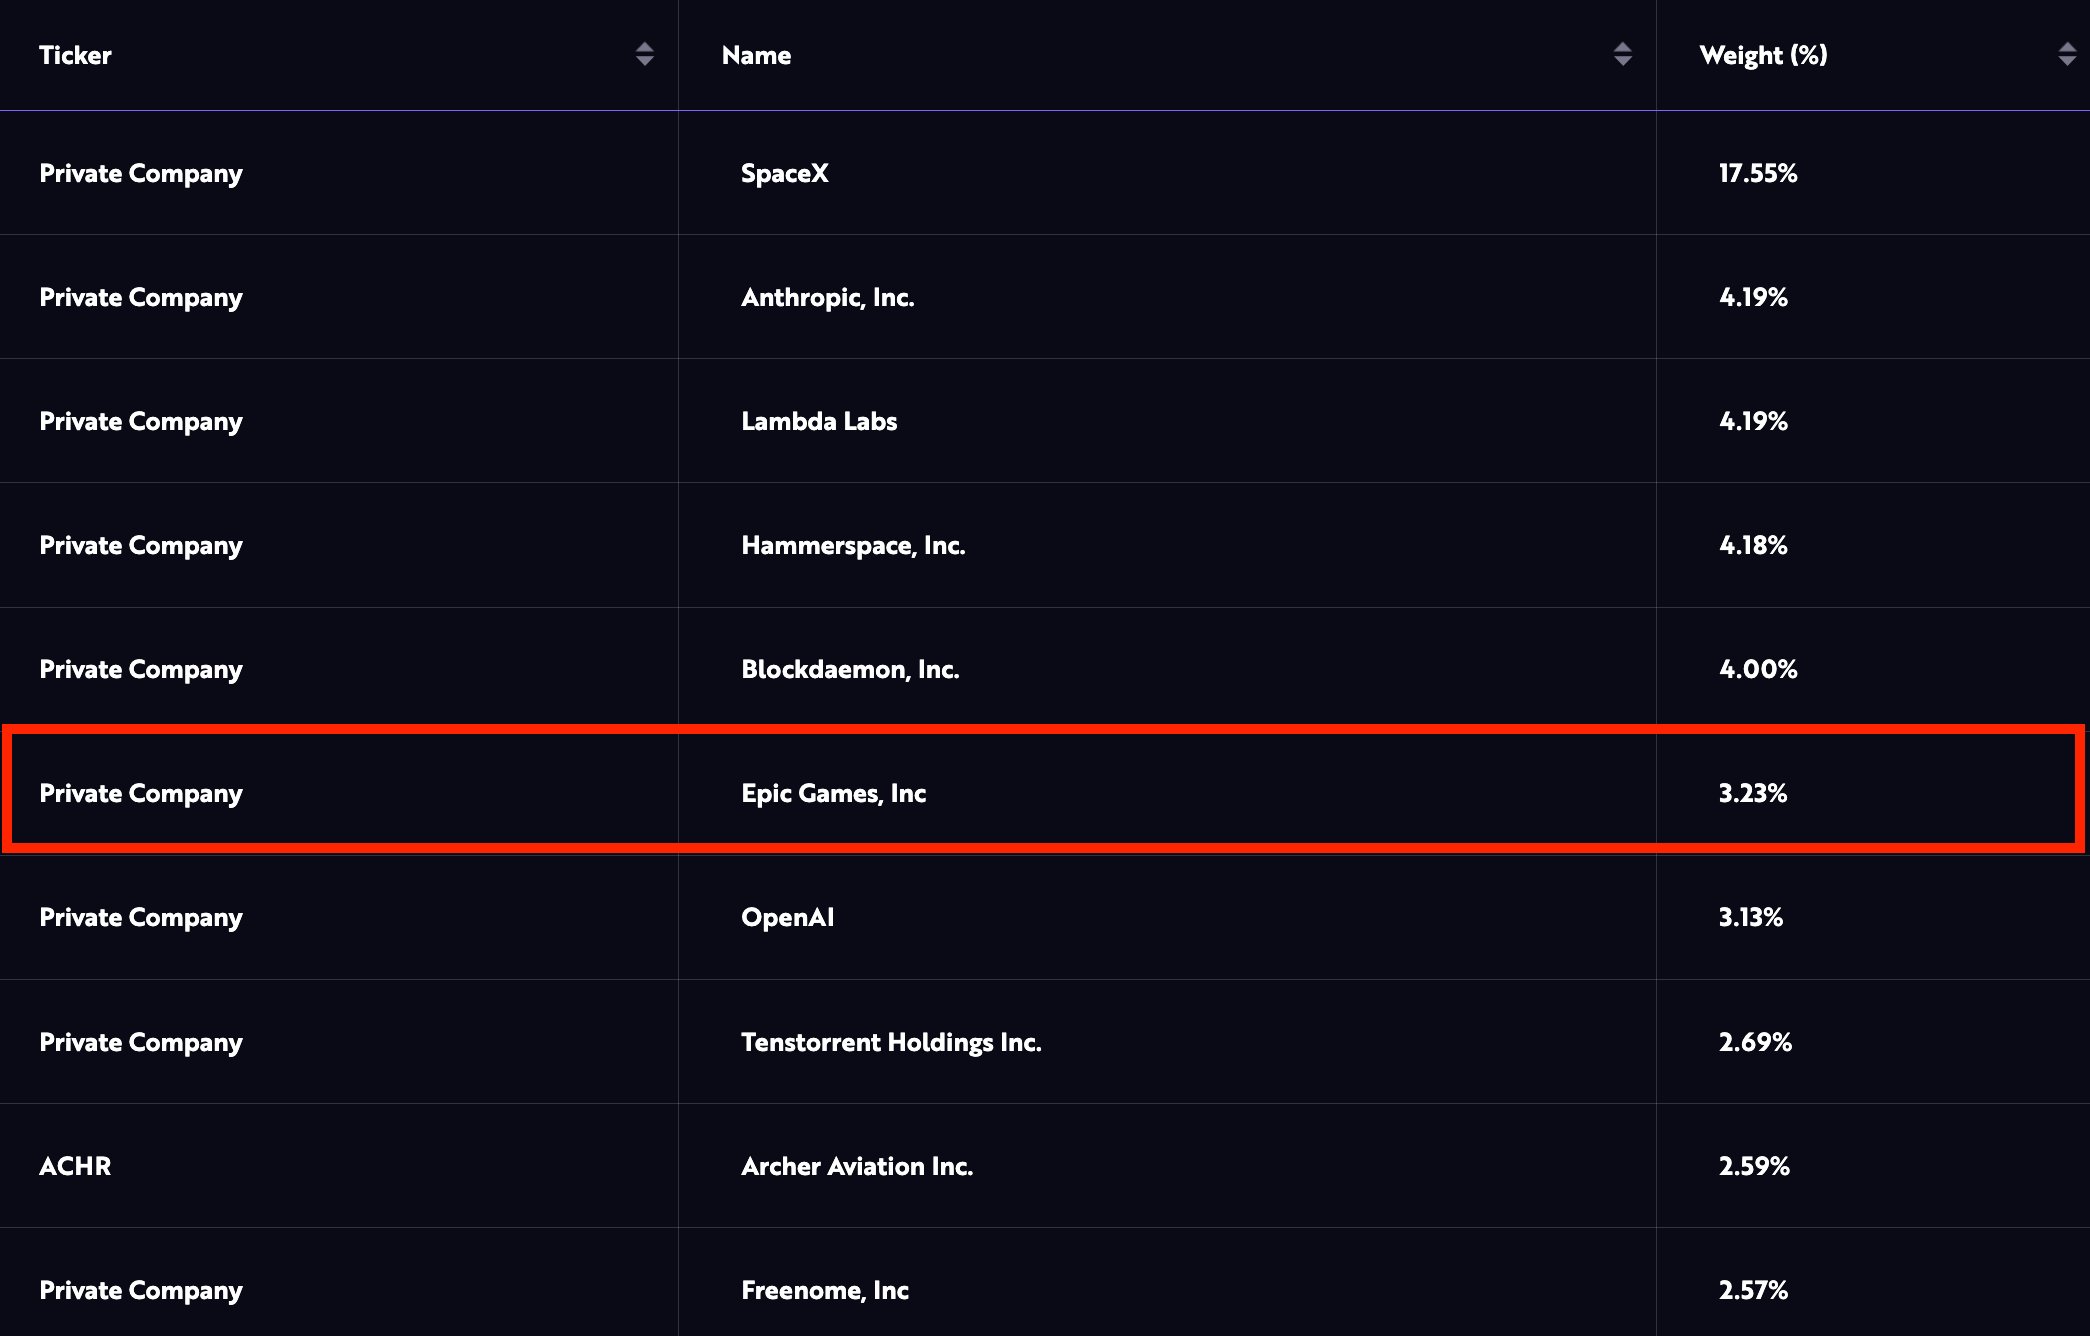
Task: Click Private Company ticker in Anthropic row
Action: point(141,298)
